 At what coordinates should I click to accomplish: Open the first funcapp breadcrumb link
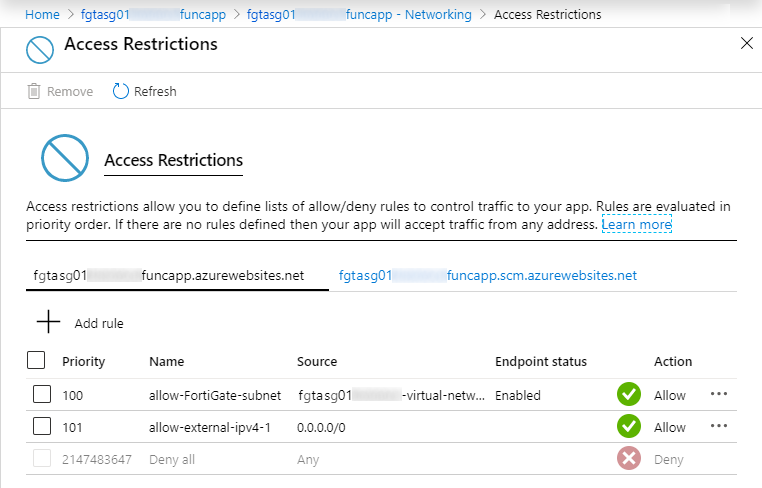(x=153, y=15)
